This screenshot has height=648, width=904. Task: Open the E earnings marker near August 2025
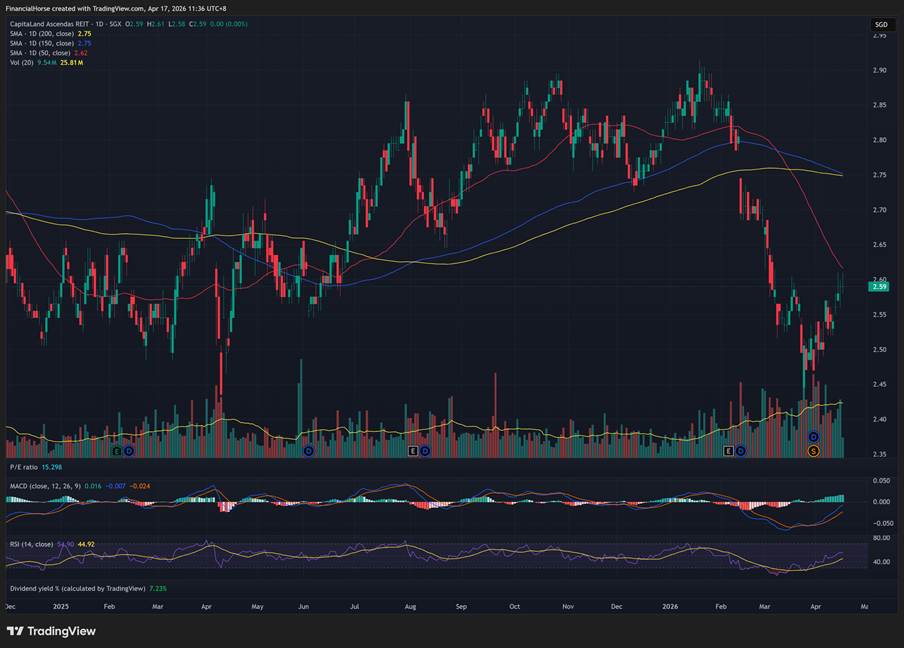412,452
